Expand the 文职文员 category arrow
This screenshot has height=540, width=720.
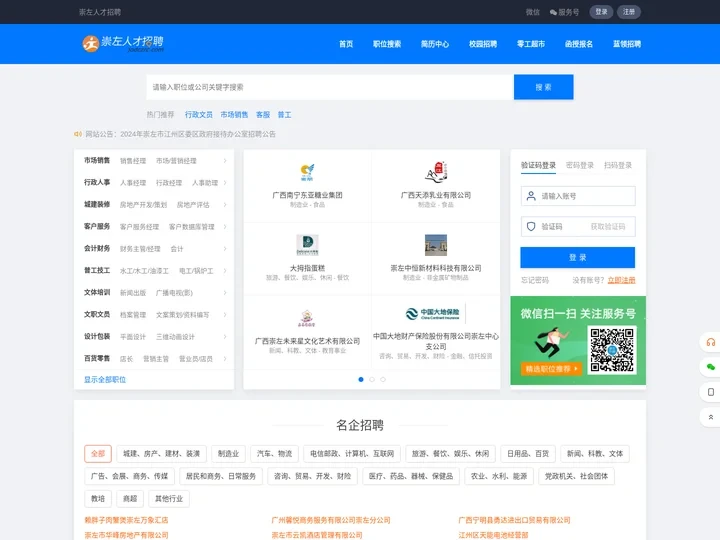pyautogui.click(x=225, y=315)
